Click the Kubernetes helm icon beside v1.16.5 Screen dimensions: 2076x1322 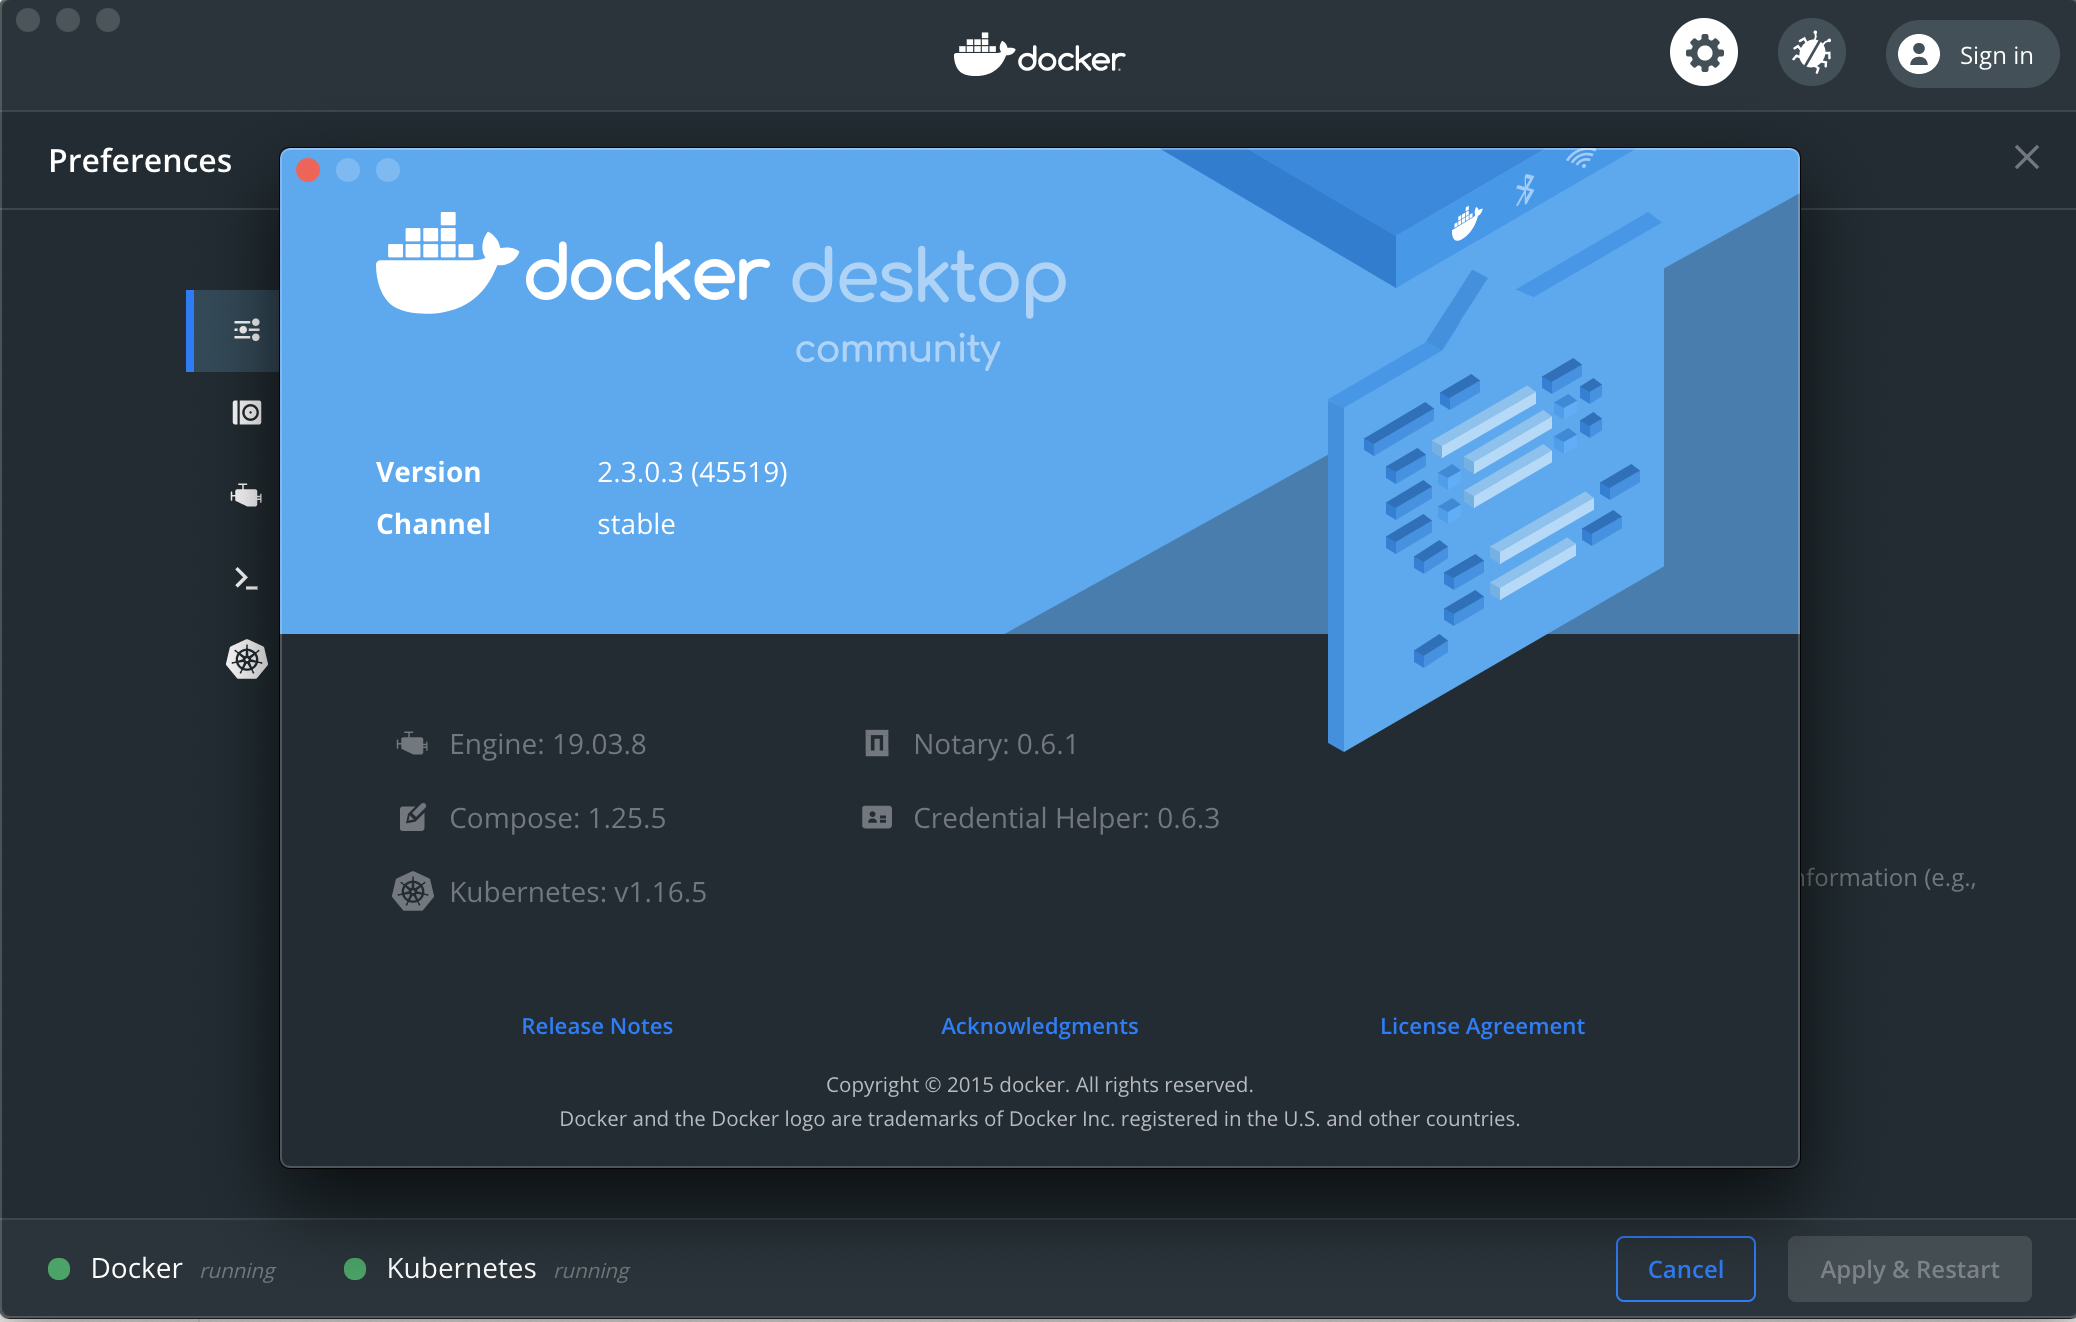tap(413, 891)
